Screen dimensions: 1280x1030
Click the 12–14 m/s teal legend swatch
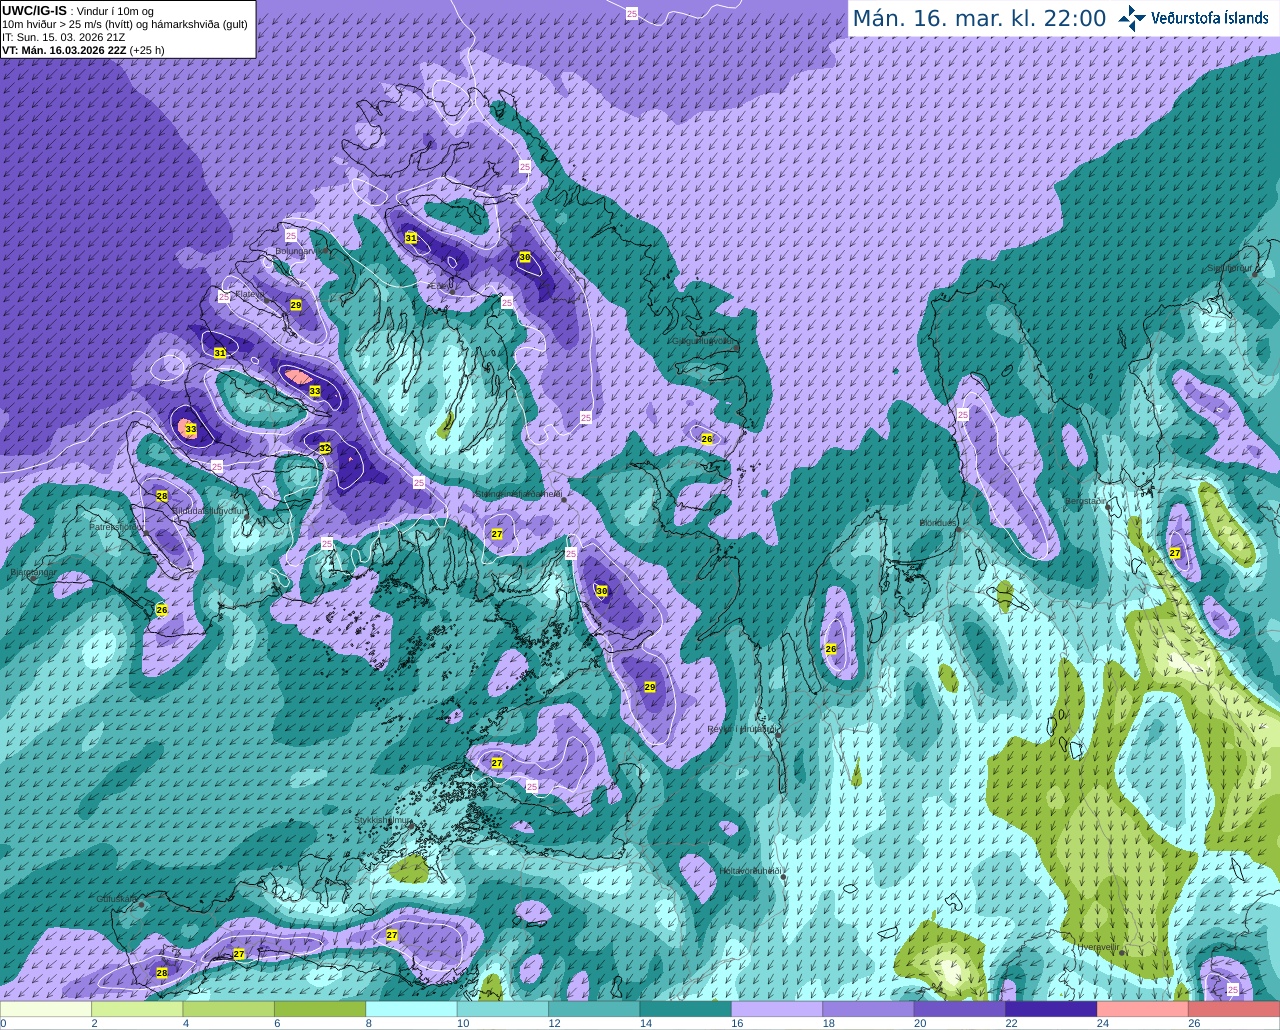(x=594, y=1009)
